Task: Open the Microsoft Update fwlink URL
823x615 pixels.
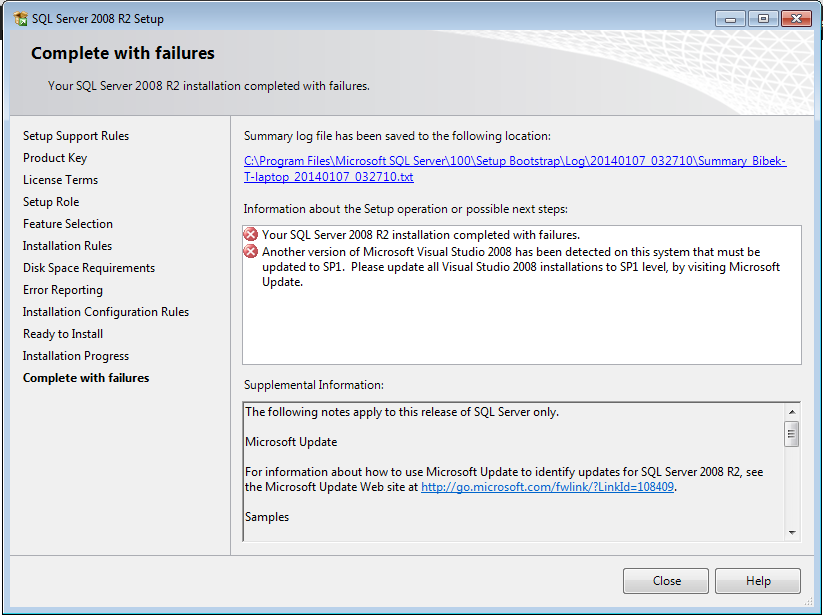Action: click(x=547, y=487)
